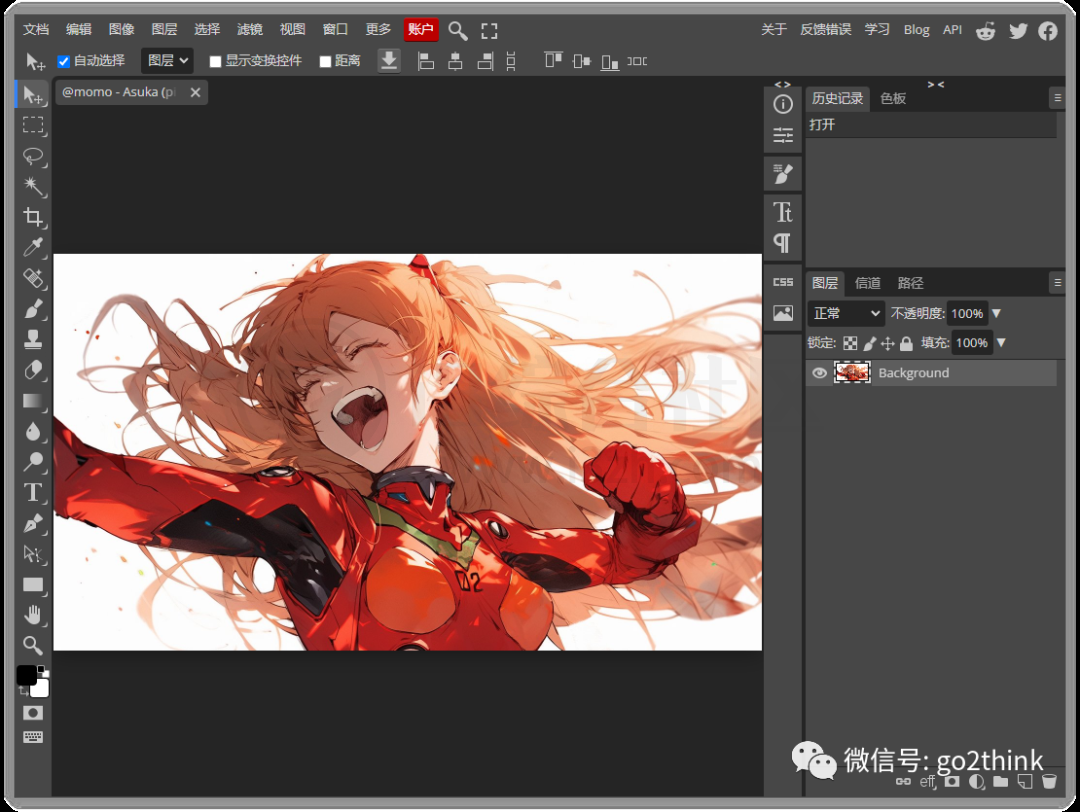The width and height of the screenshot is (1080, 812).
Task: Uncheck the 自动选择 checkbox
Action: [63, 61]
